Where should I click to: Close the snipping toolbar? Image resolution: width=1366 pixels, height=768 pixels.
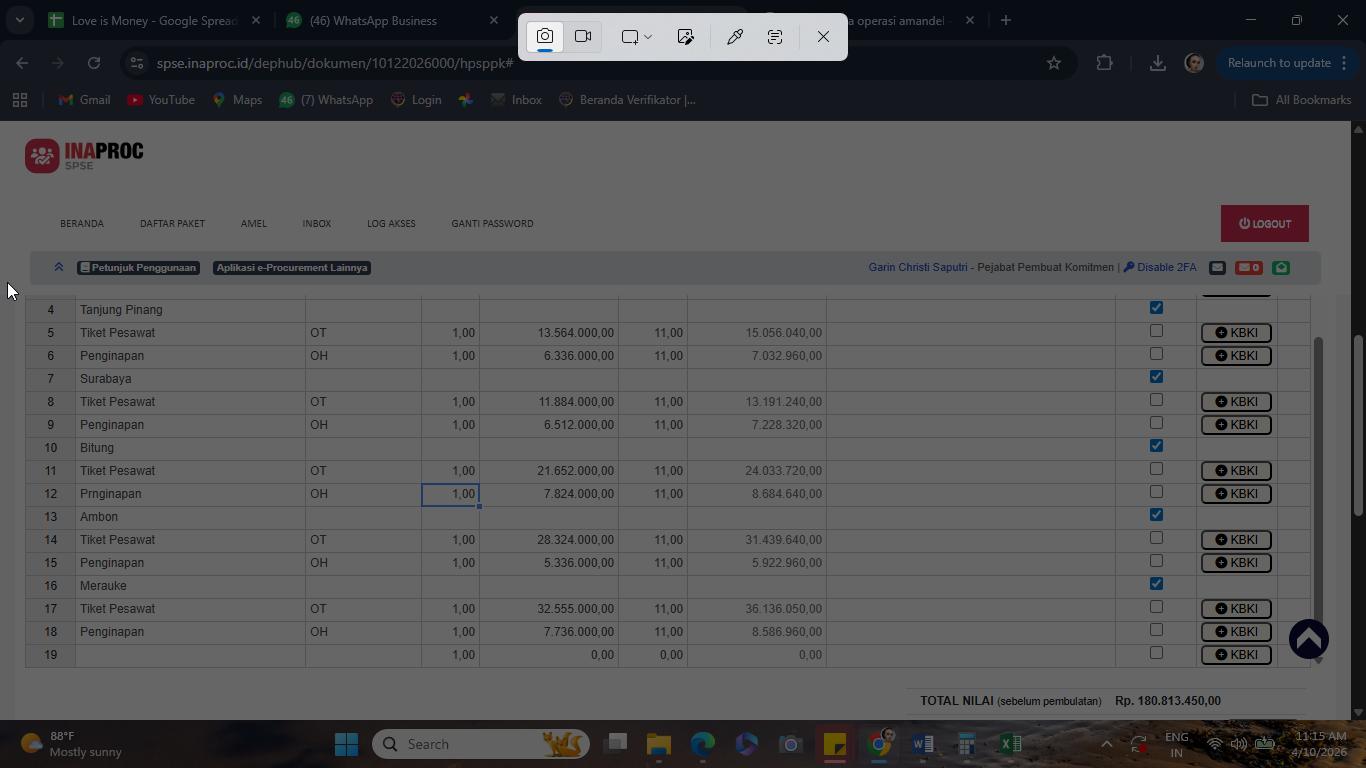click(x=823, y=37)
